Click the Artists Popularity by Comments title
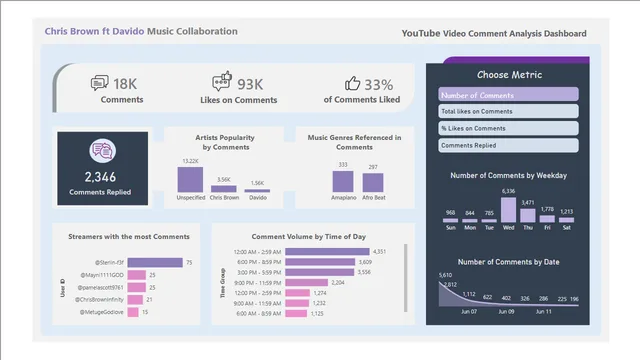Image resolution: width=640 pixels, height=360 pixels. pos(225,142)
